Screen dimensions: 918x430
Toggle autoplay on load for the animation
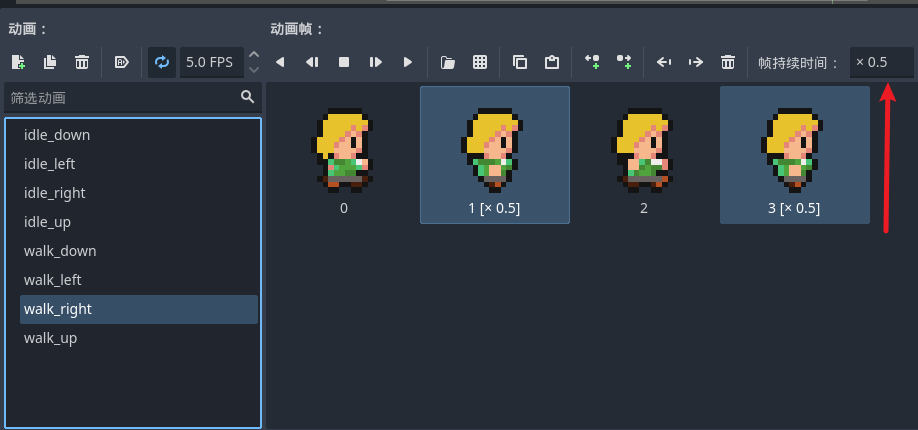pos(122,62)
